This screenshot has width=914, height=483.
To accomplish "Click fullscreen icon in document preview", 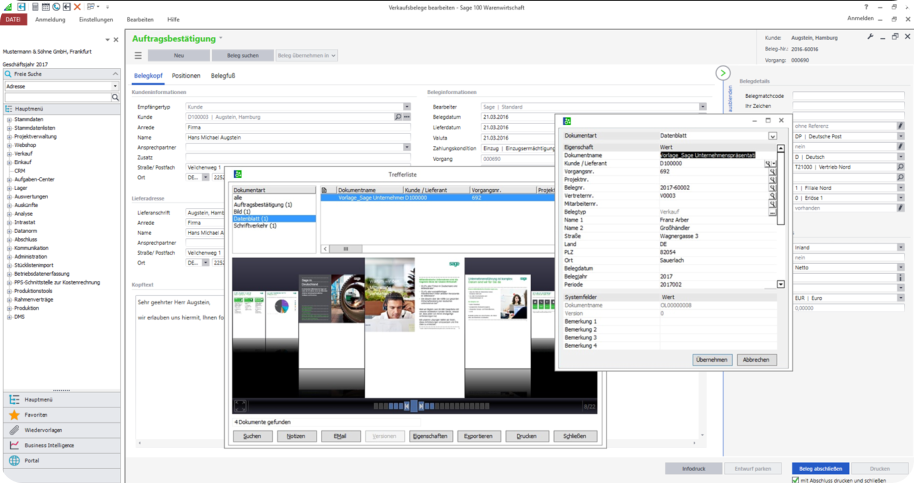I will pos(240,406).
